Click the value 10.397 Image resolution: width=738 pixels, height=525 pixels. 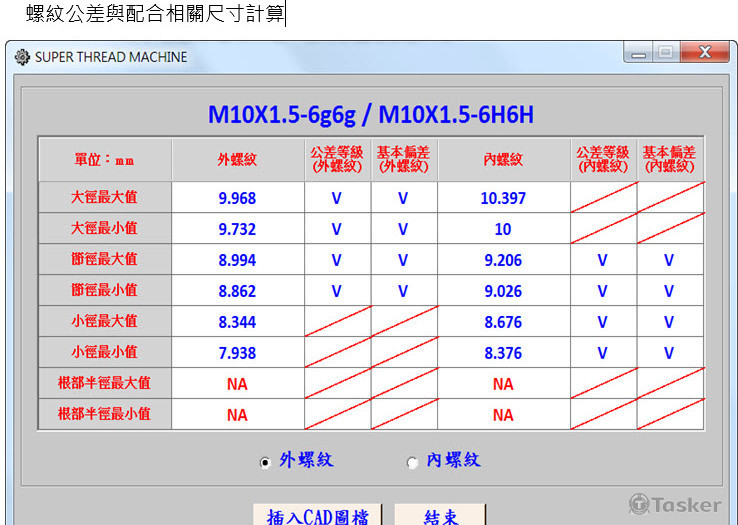click(x=503, y=198)
